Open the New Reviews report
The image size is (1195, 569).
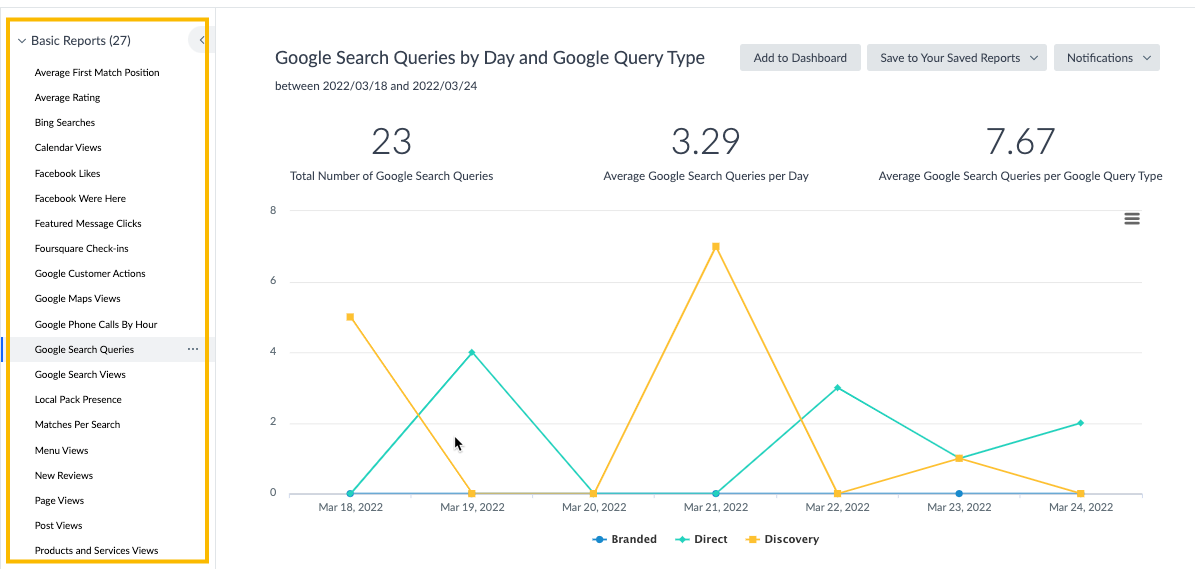(x=64, y=476)
